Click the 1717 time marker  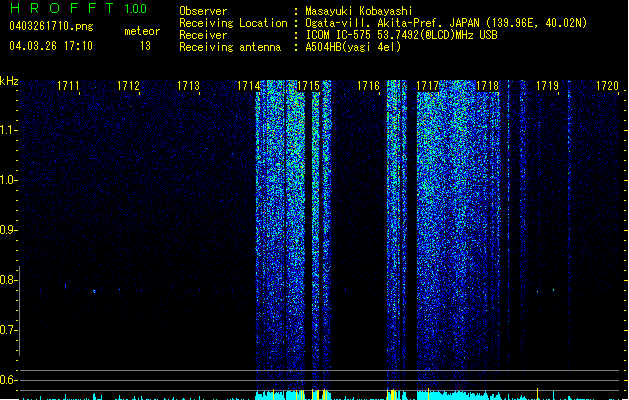(x=428, y=86)
